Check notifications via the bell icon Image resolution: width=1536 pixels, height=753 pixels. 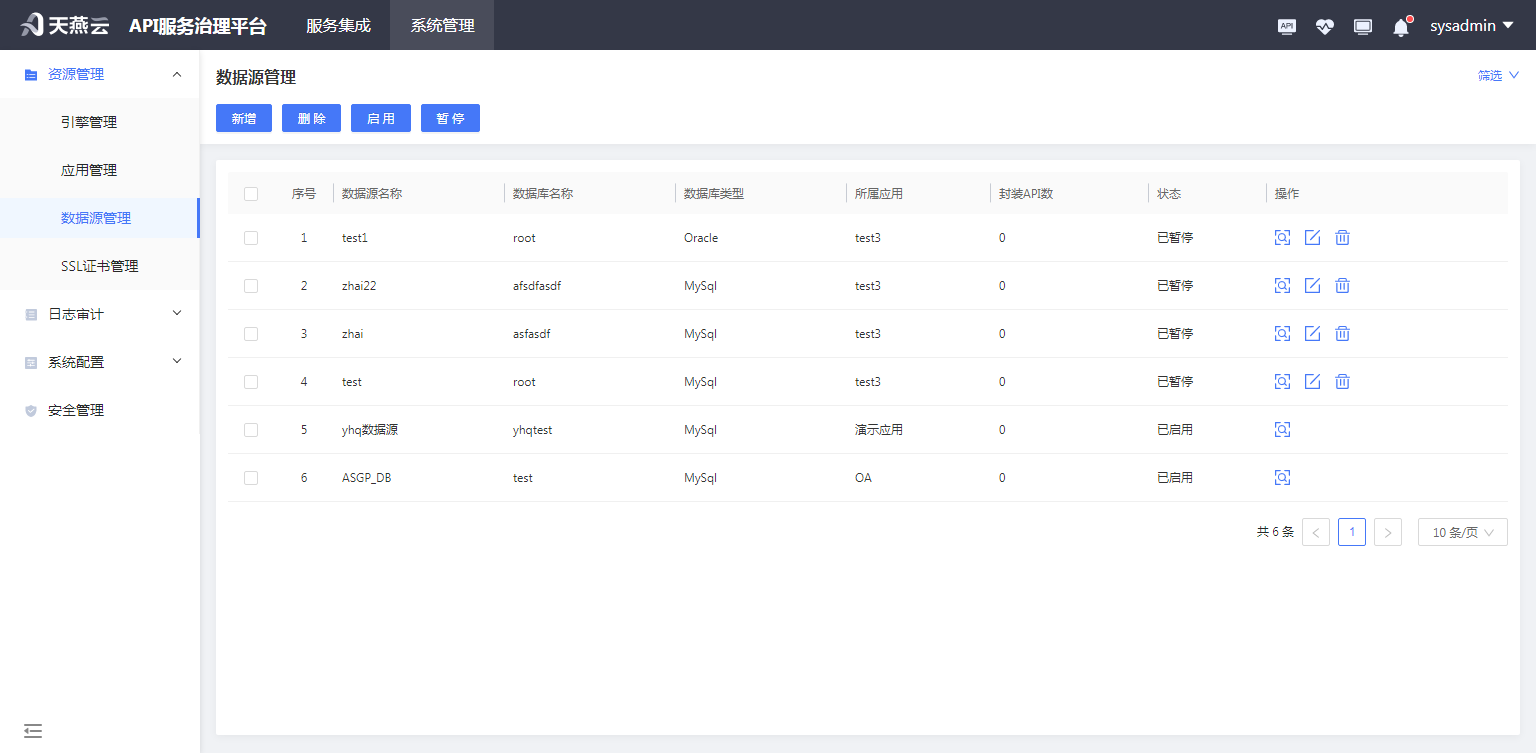point(1400,27)
